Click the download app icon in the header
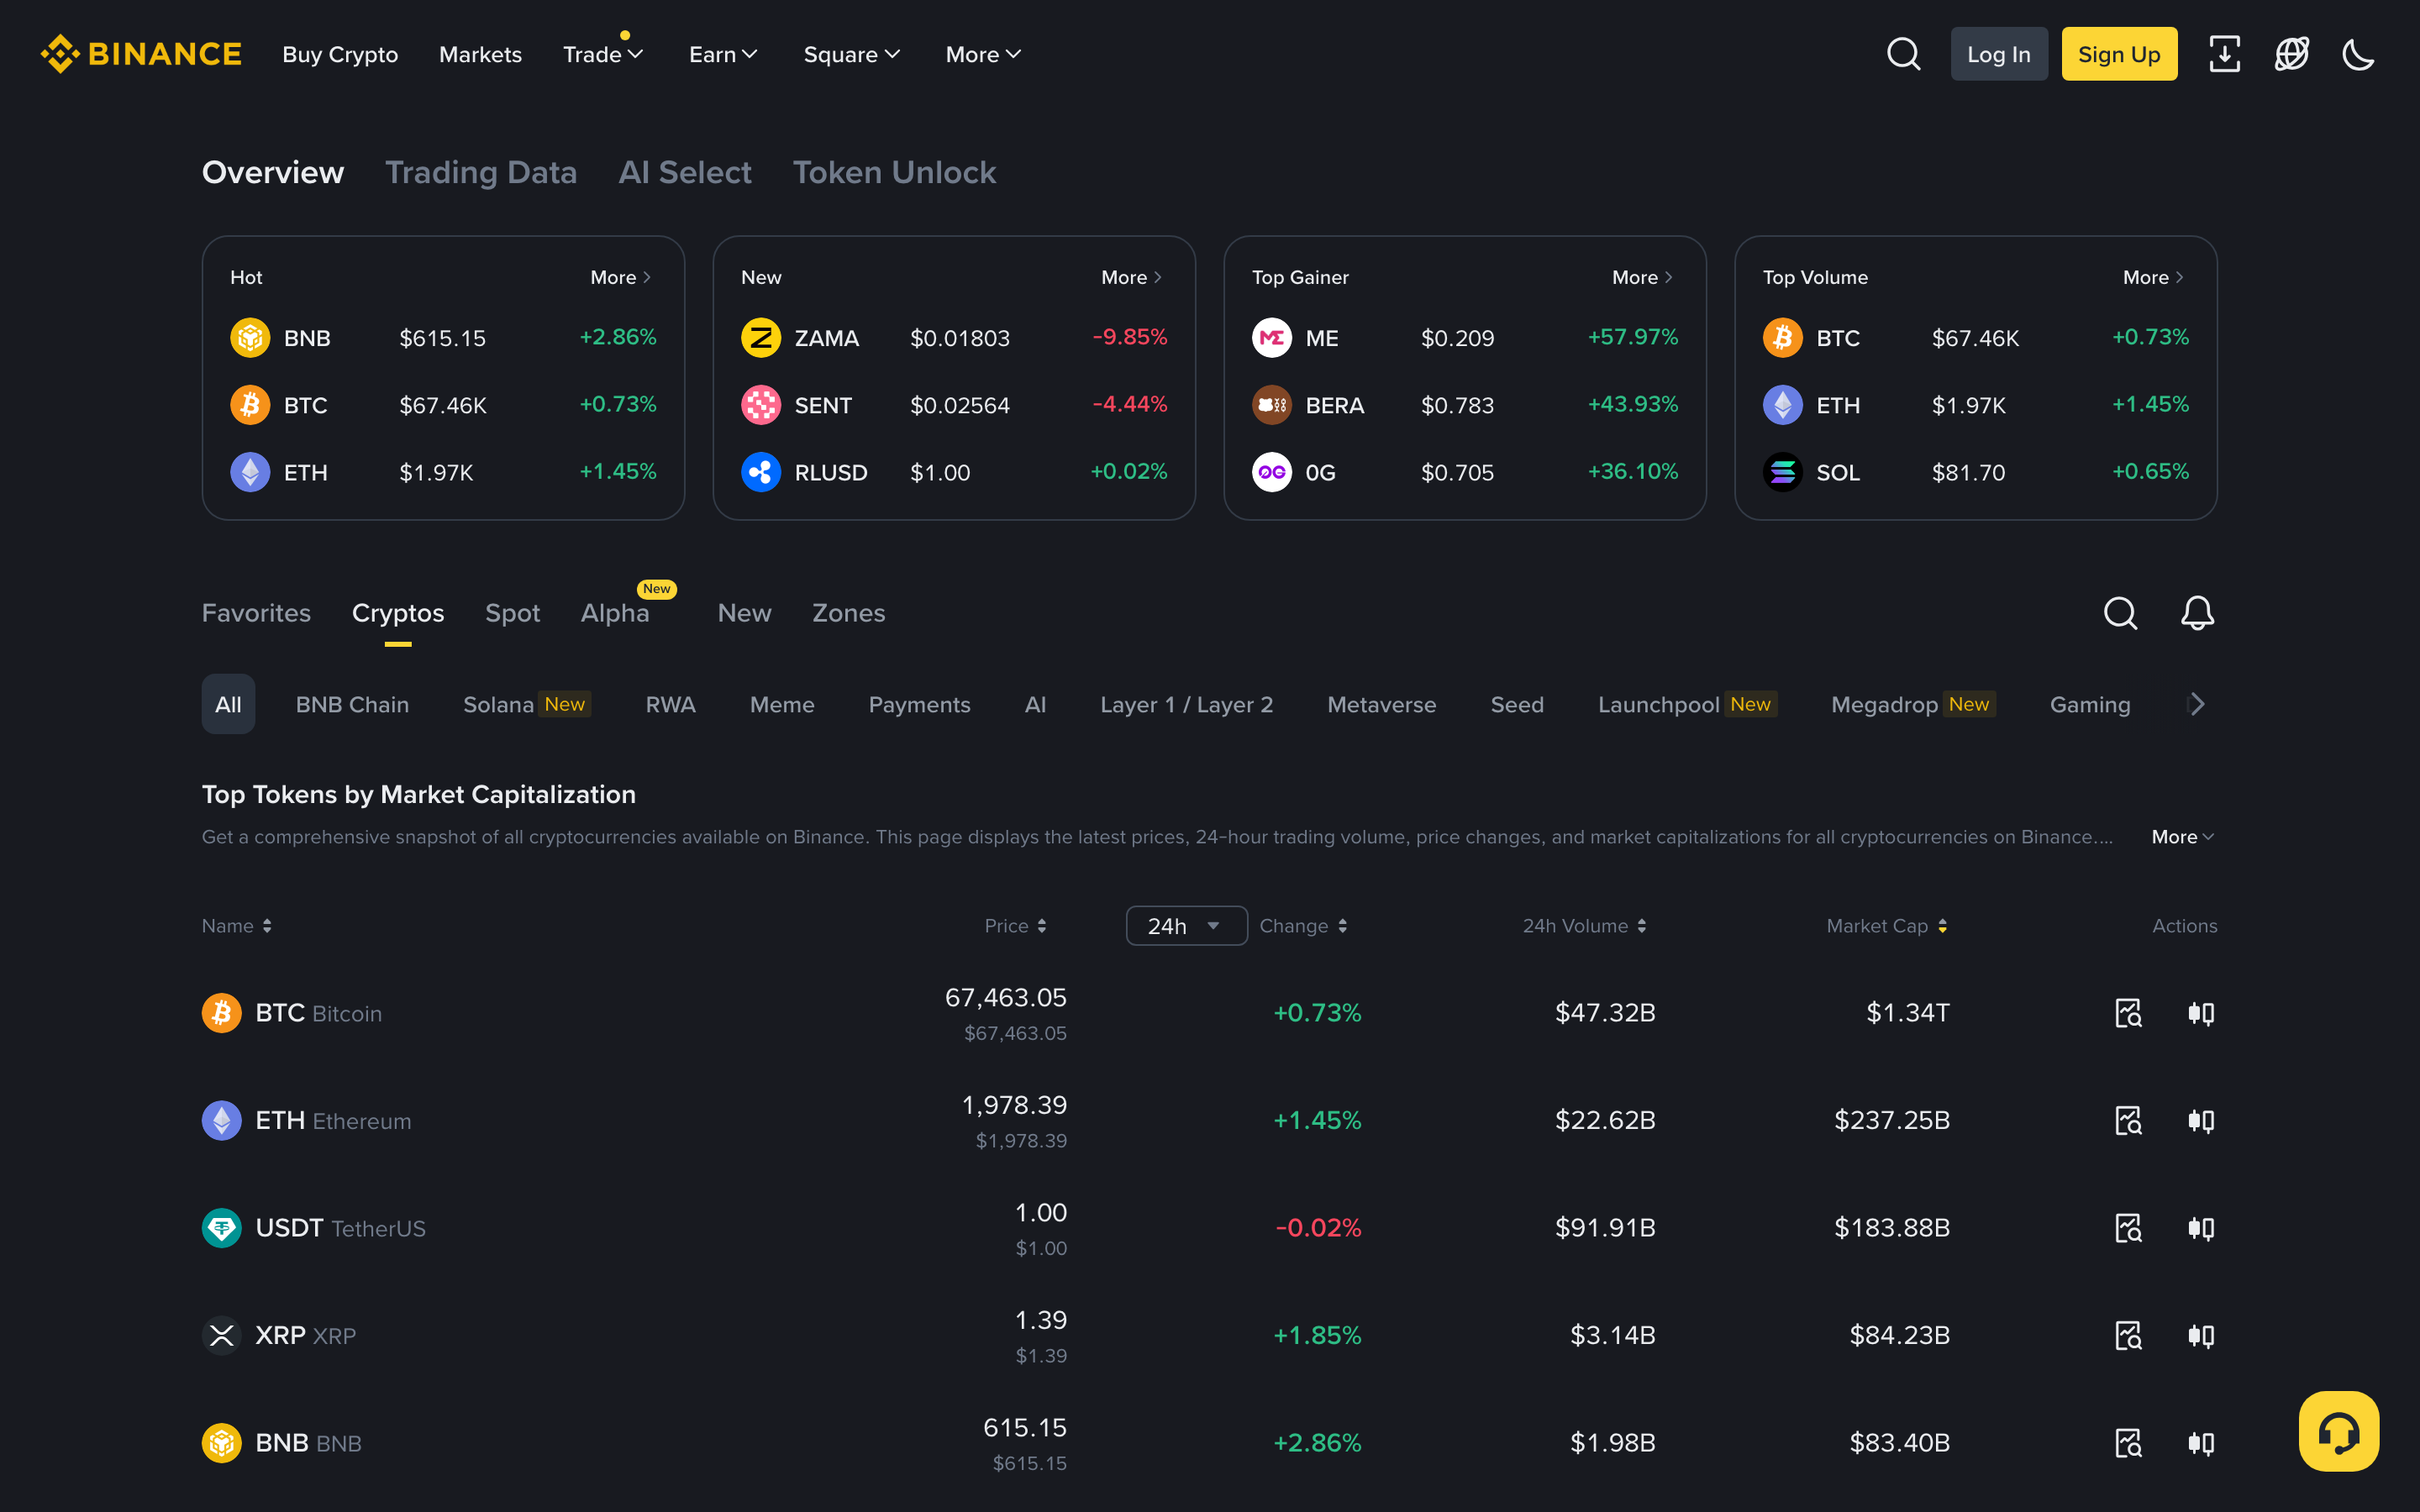This screenshot has width=2420, height=1512. tap(2224, 54)
